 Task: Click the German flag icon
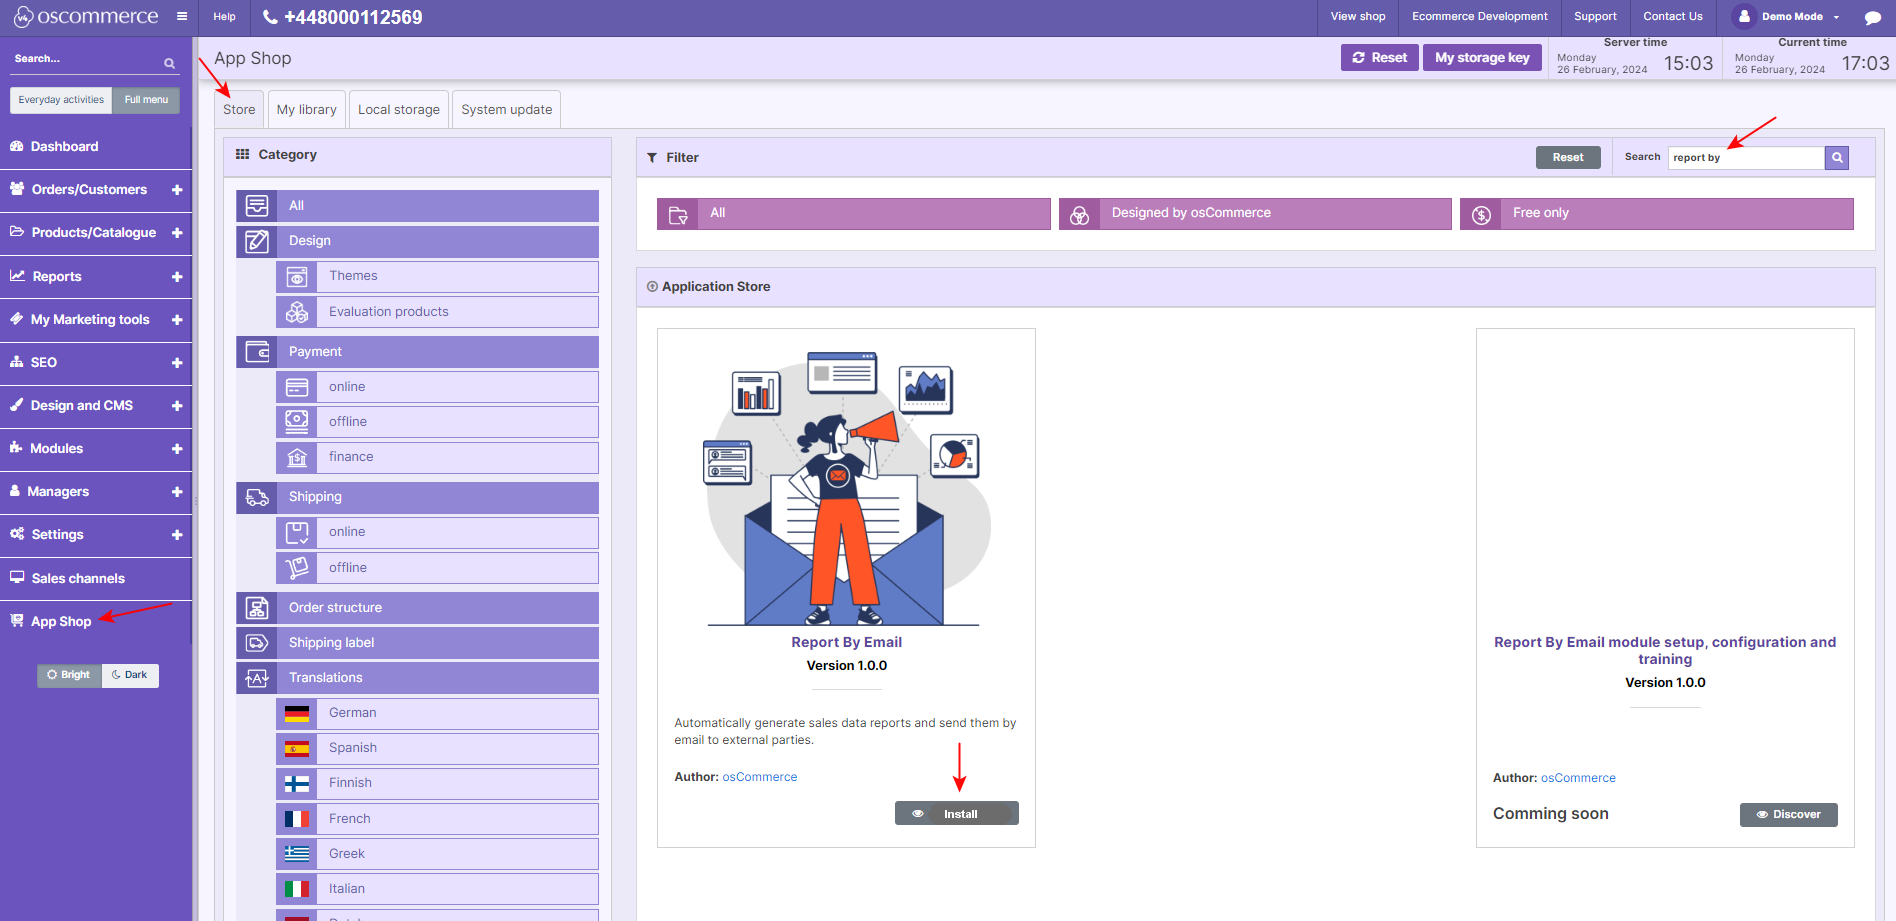(297, 713)
